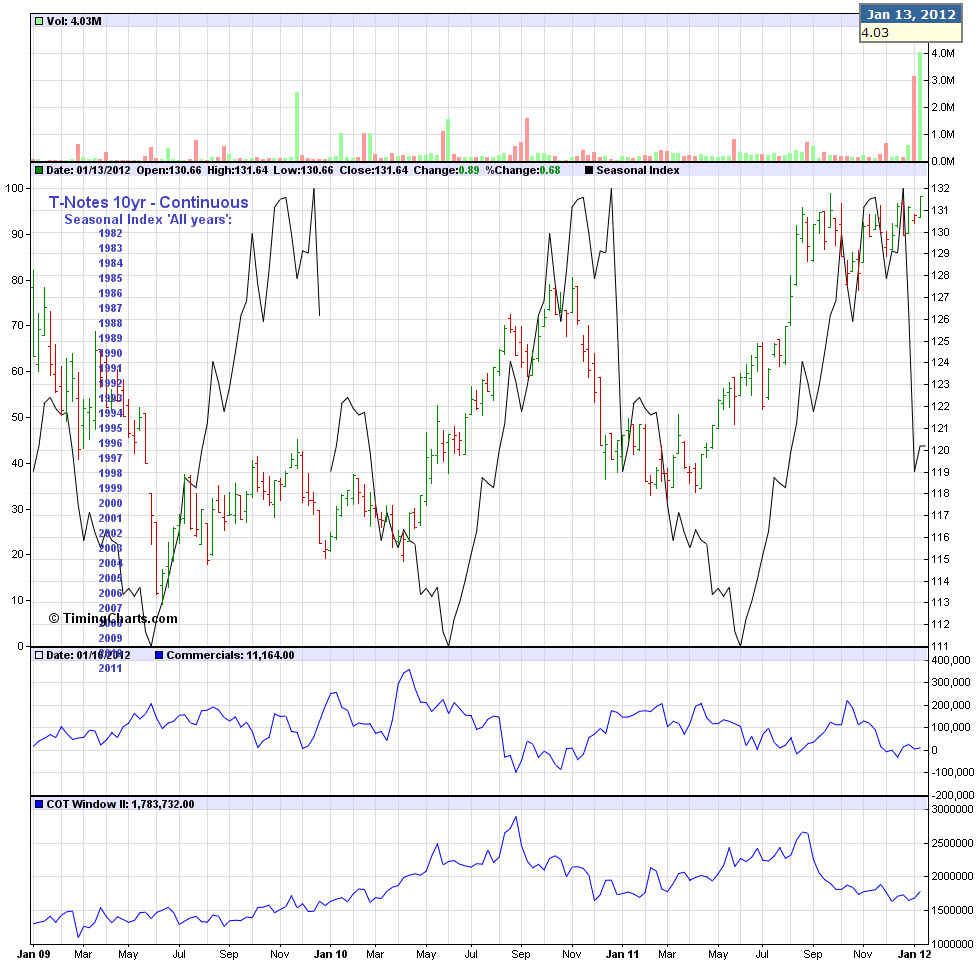Select the Seasonal Index 'All years' label
This screenshot has width=976, height=968.
click(148, 219)
